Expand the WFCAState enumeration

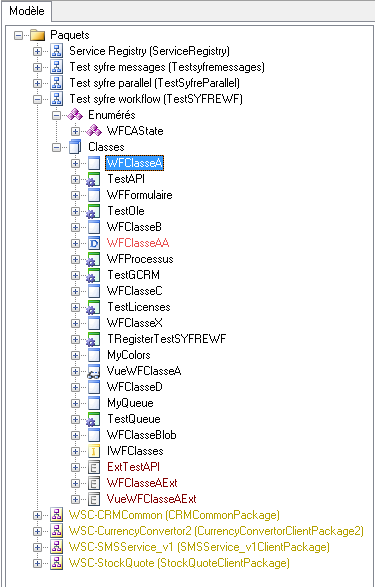pyautogui.click(x=75, y=131)
